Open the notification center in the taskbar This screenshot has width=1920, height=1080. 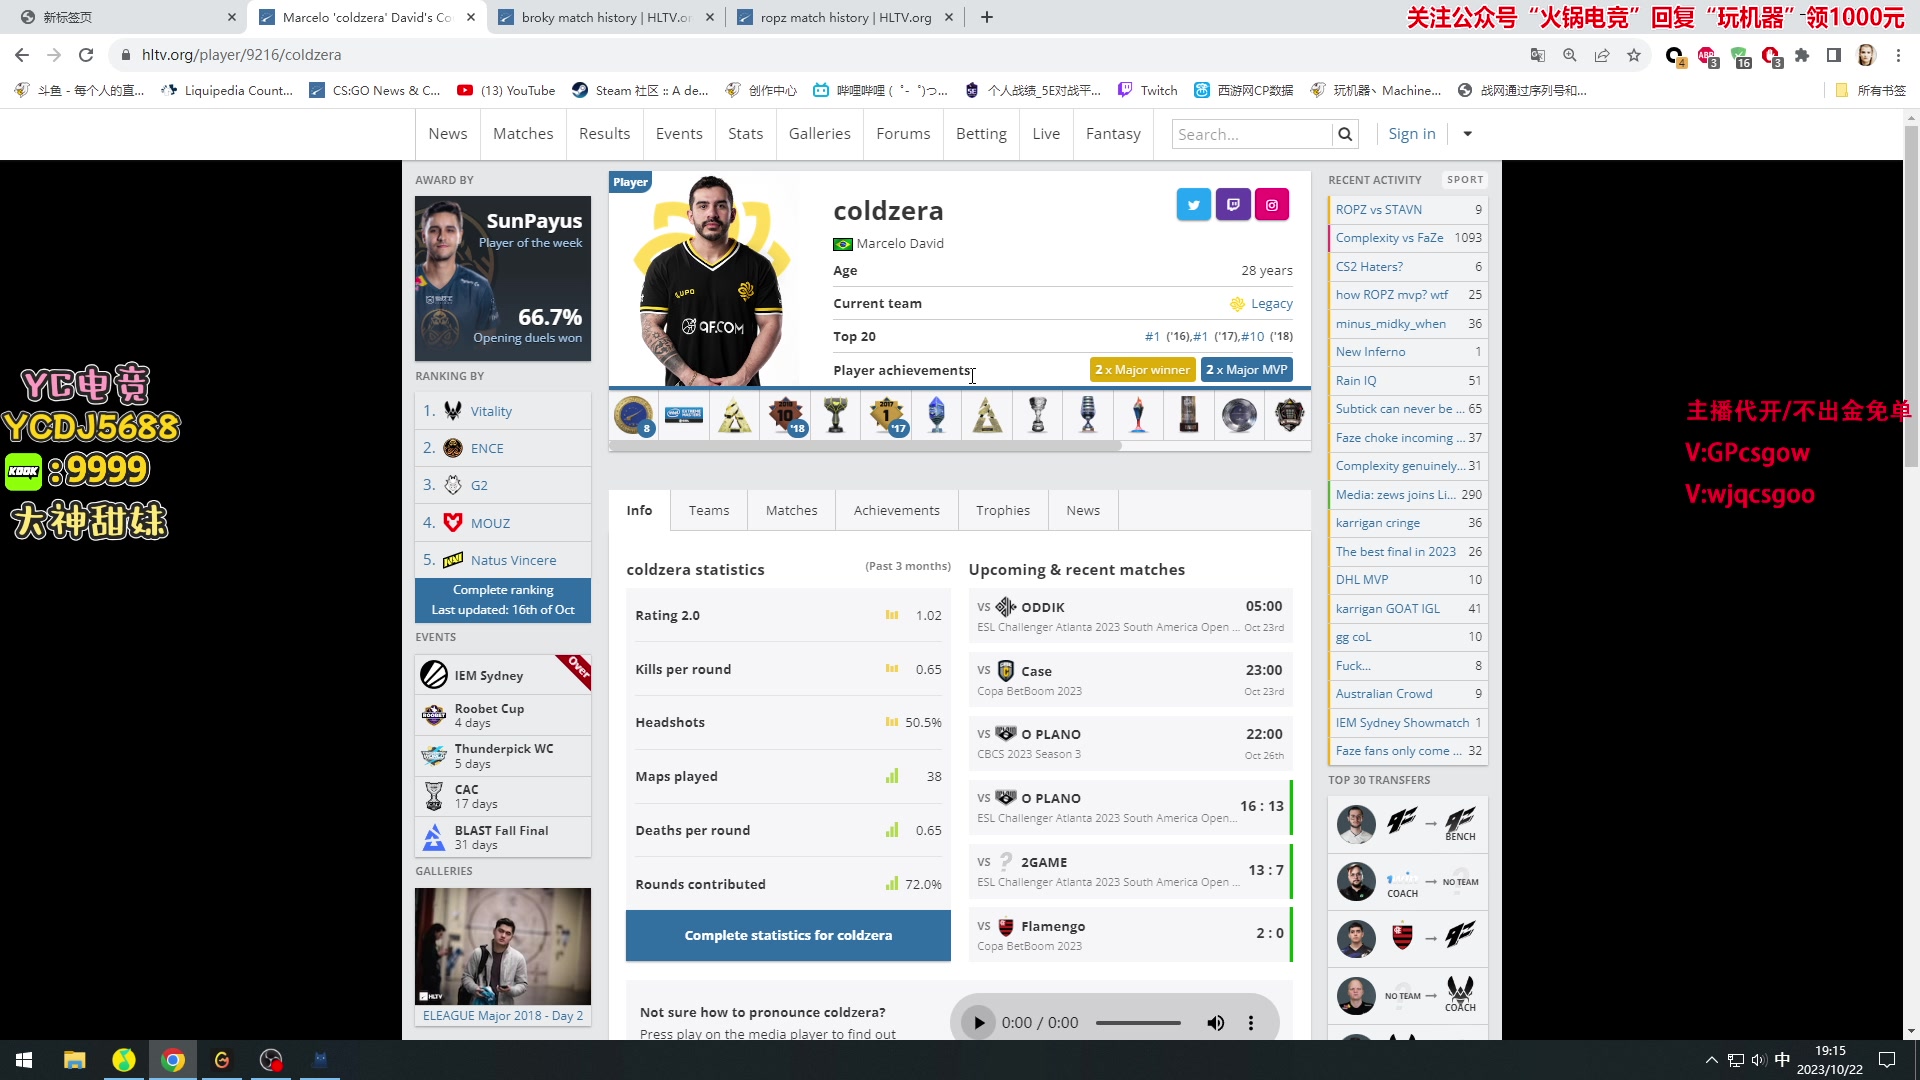pos(1887,1060)
